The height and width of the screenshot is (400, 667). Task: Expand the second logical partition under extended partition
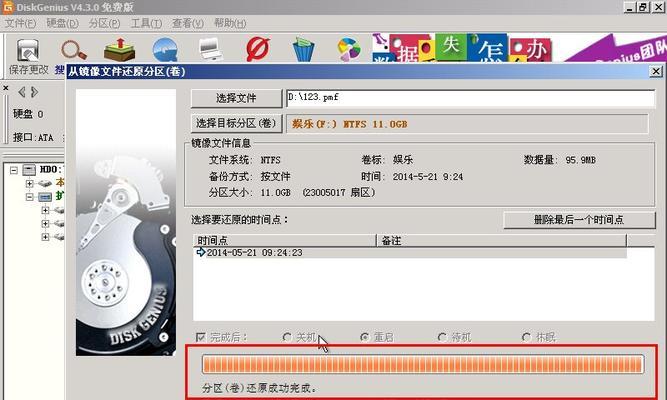point(45,223)
